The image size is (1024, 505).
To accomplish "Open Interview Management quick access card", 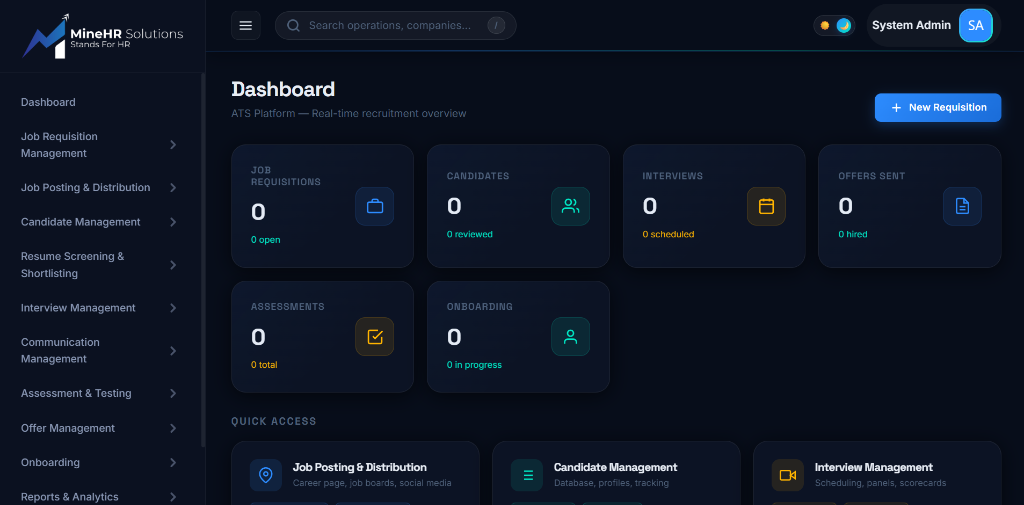I will pyautogui.click(x=877, y=473).
